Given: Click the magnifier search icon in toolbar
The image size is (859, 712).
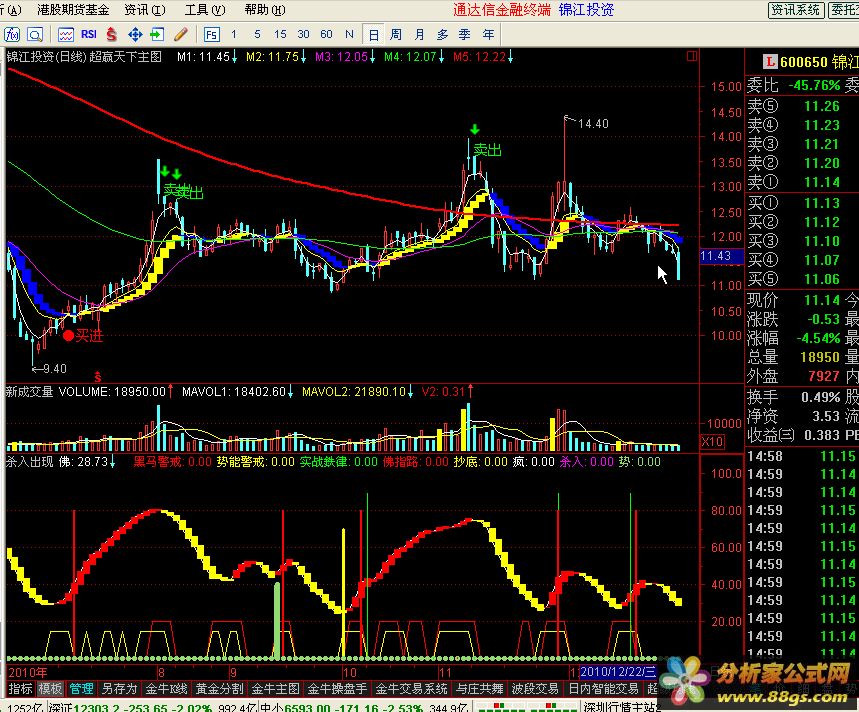Looking at the screenshot, I should pyautogui.click(x=35, y=35).
